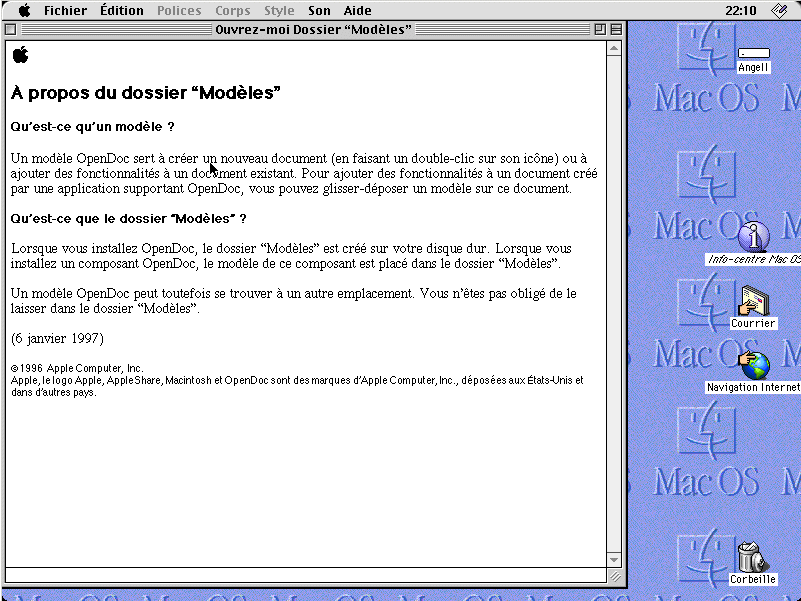The image size is (801, 601).
Task: Click the subheading Qu'est-ce qu'un modèle ?
Action: 92,126
